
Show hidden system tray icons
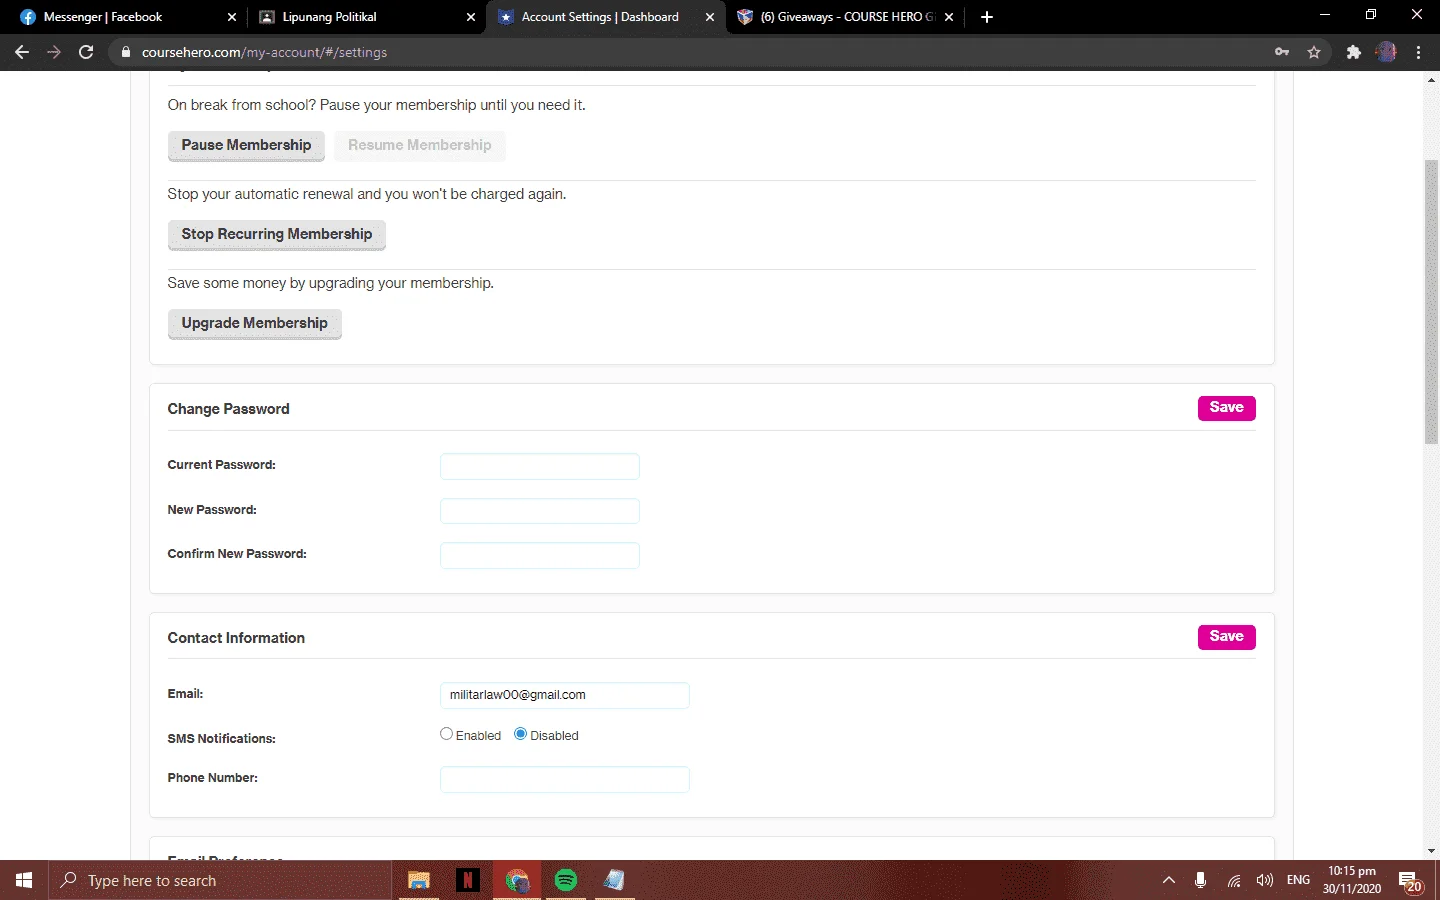click(1168, 880)
